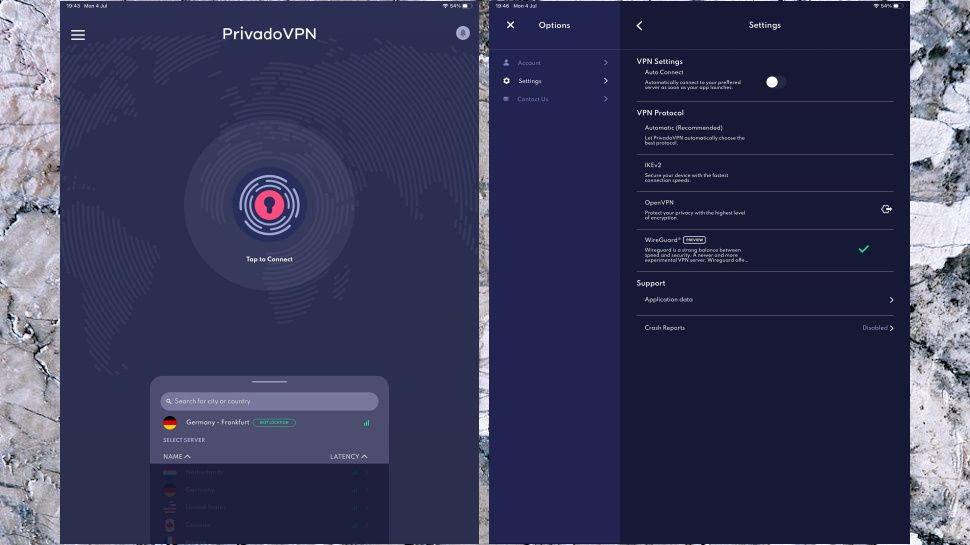This screenshot has height=545, width=970.
Task: Expand the Settings row chevron
Action: pyautogui.click(x=606, y=81)
